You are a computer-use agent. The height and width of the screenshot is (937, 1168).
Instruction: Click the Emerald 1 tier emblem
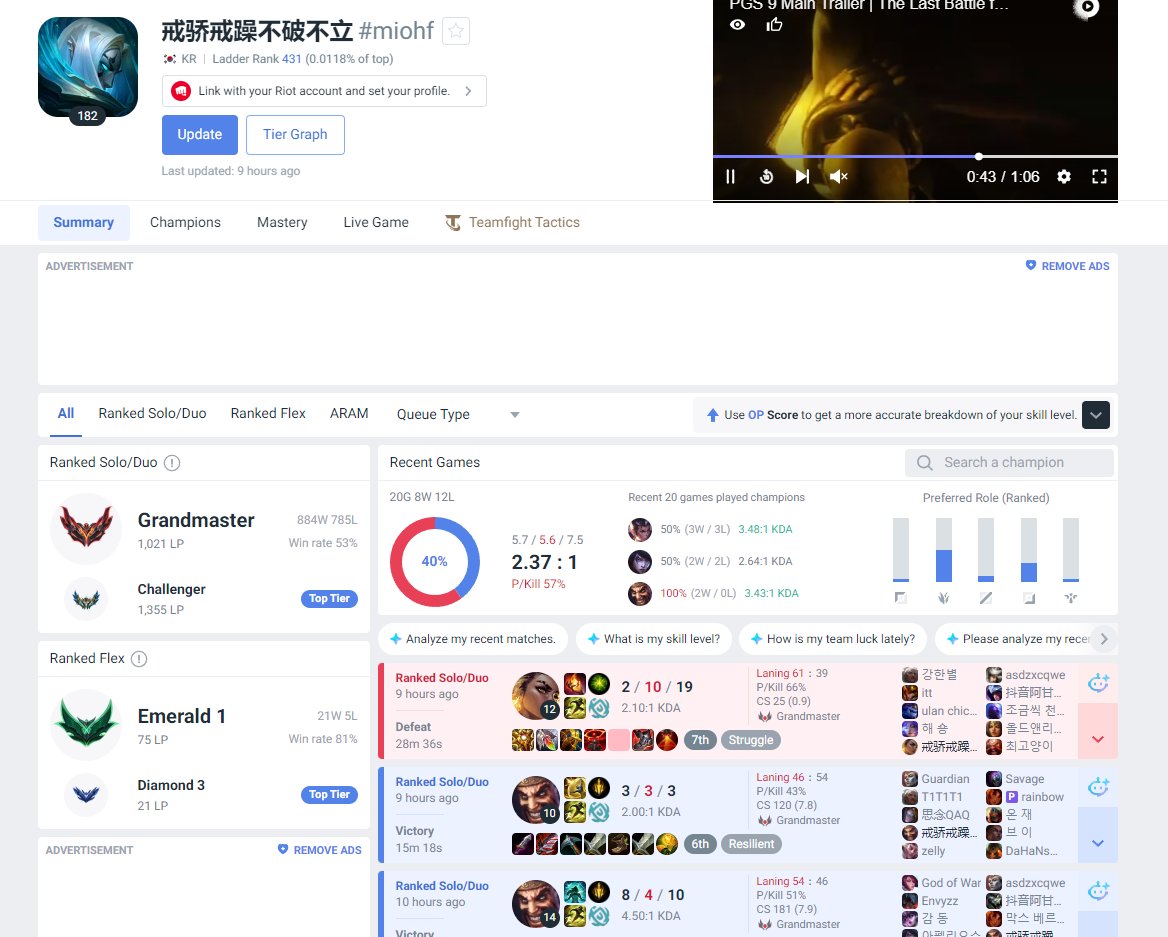pyautogui.click(x=87, y=724)
